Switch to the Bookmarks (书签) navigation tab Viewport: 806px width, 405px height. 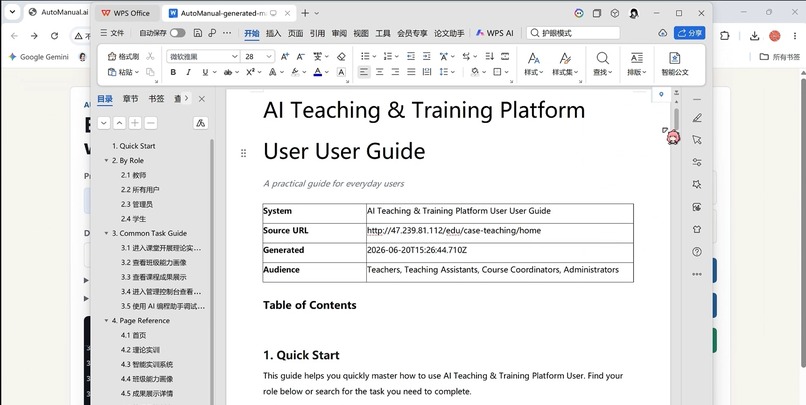pyautogui.click(x=156, y=99)
